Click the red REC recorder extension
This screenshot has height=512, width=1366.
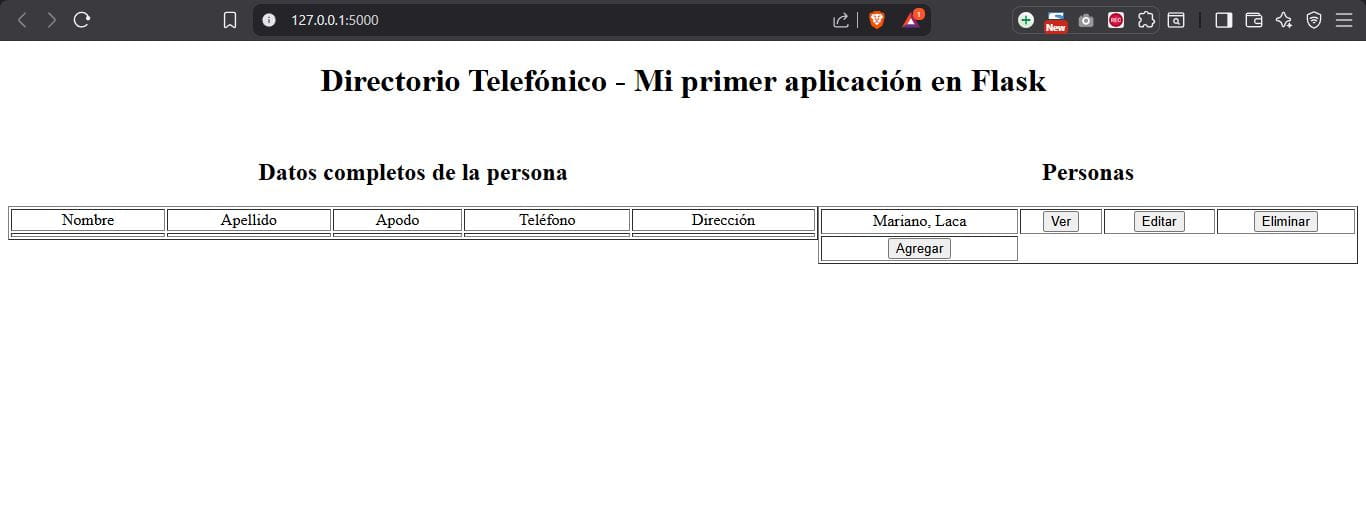pos(1116,19)
